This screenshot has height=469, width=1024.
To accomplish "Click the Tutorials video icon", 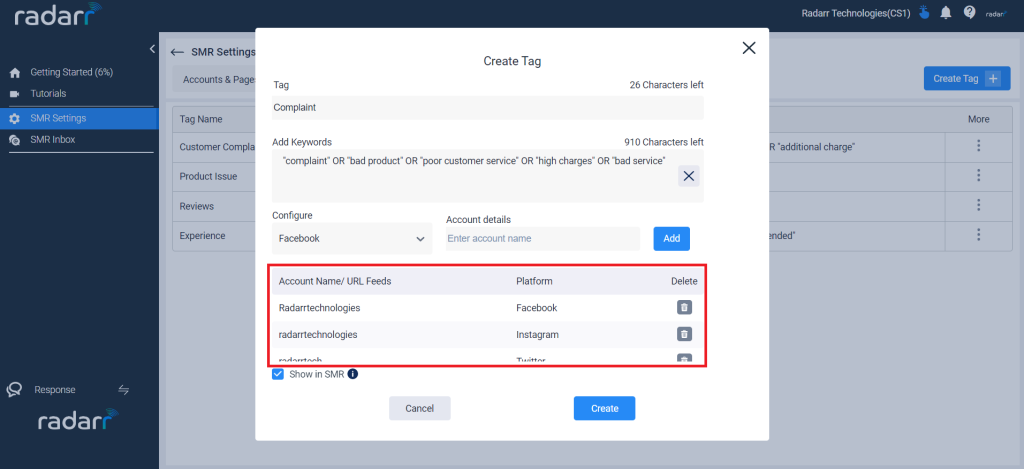I will coord(15,94).
